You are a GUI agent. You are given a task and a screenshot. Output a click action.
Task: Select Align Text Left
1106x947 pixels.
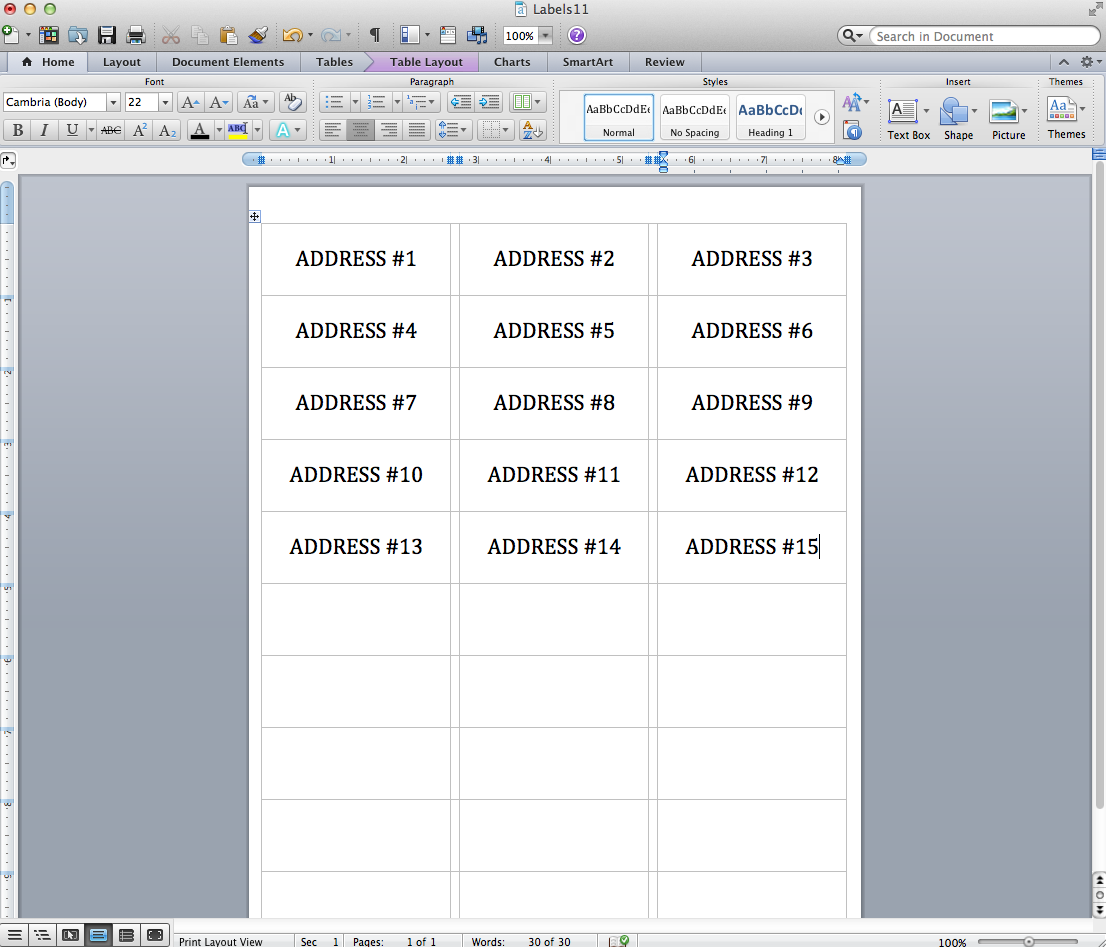click(x=333, y=130)
